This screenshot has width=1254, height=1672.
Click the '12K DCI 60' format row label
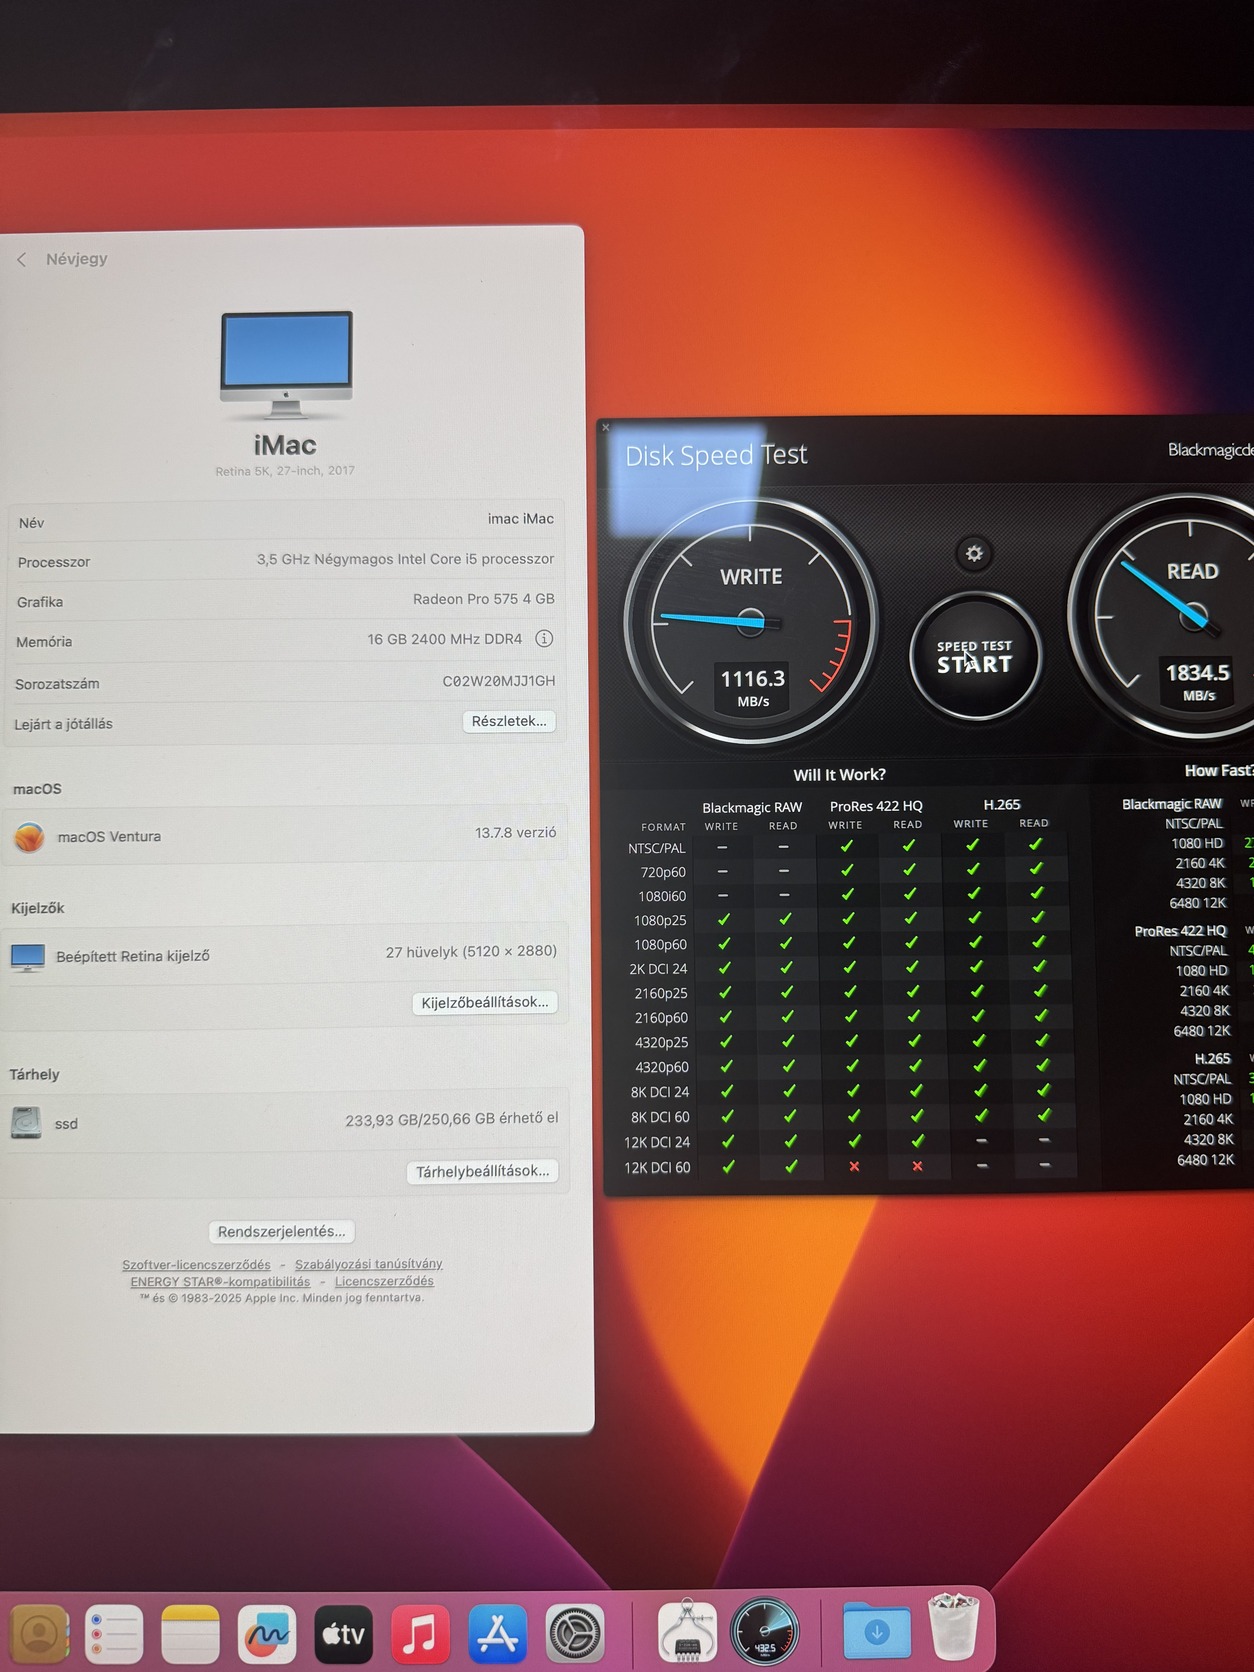pos(657,1167)
